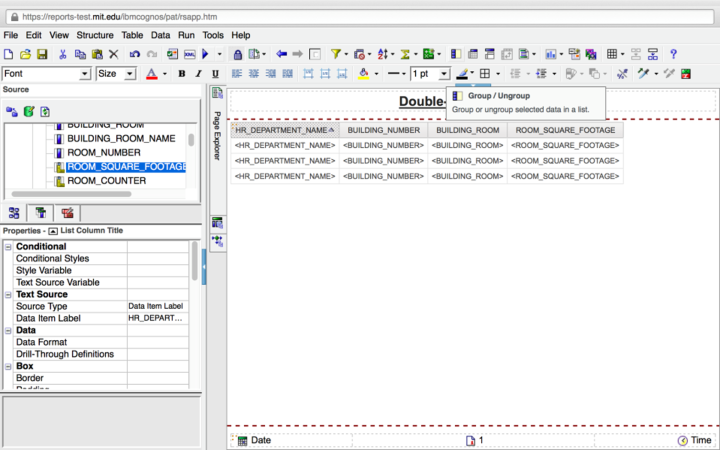
Task: Click the Sort A-Z icon
Action: [x=383, y=54]
